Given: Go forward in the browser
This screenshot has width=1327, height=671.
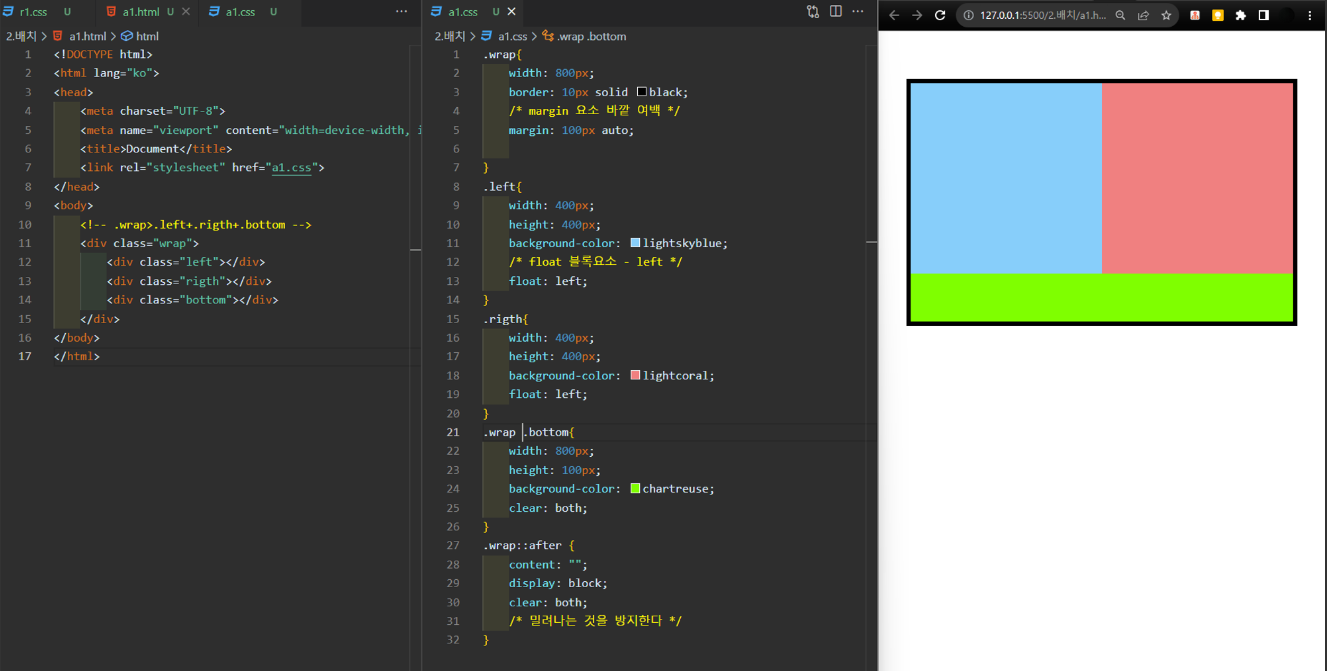Looking at the screenshot, I should 917,15.
